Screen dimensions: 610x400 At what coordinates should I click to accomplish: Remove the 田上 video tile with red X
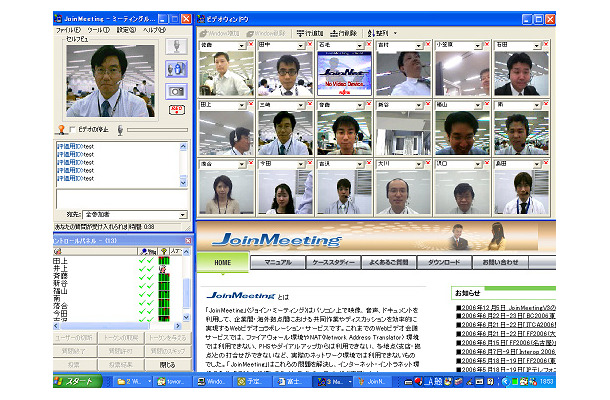[x=251, y=104]
